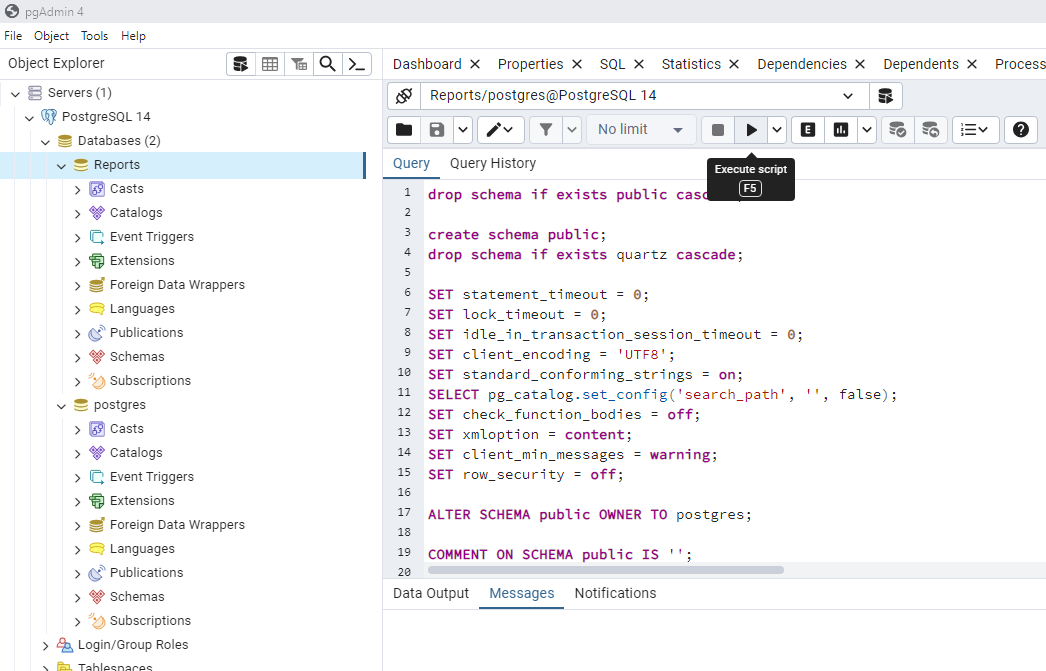Click the Search Objects magnifier icon
This screenshot has width=1046, height=671.
pyautogui.click(x=327, y=64)
